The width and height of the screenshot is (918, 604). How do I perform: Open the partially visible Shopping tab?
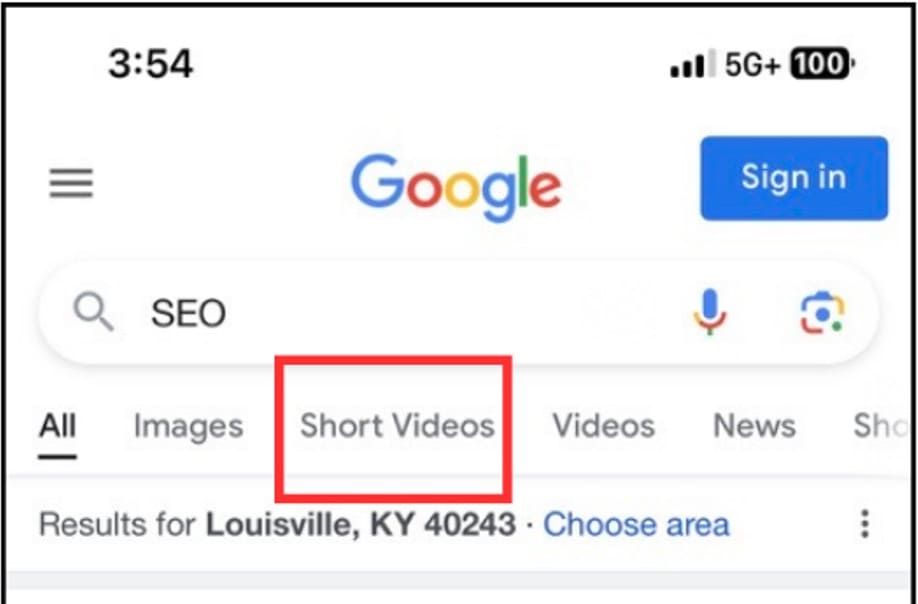coord(881,425)
